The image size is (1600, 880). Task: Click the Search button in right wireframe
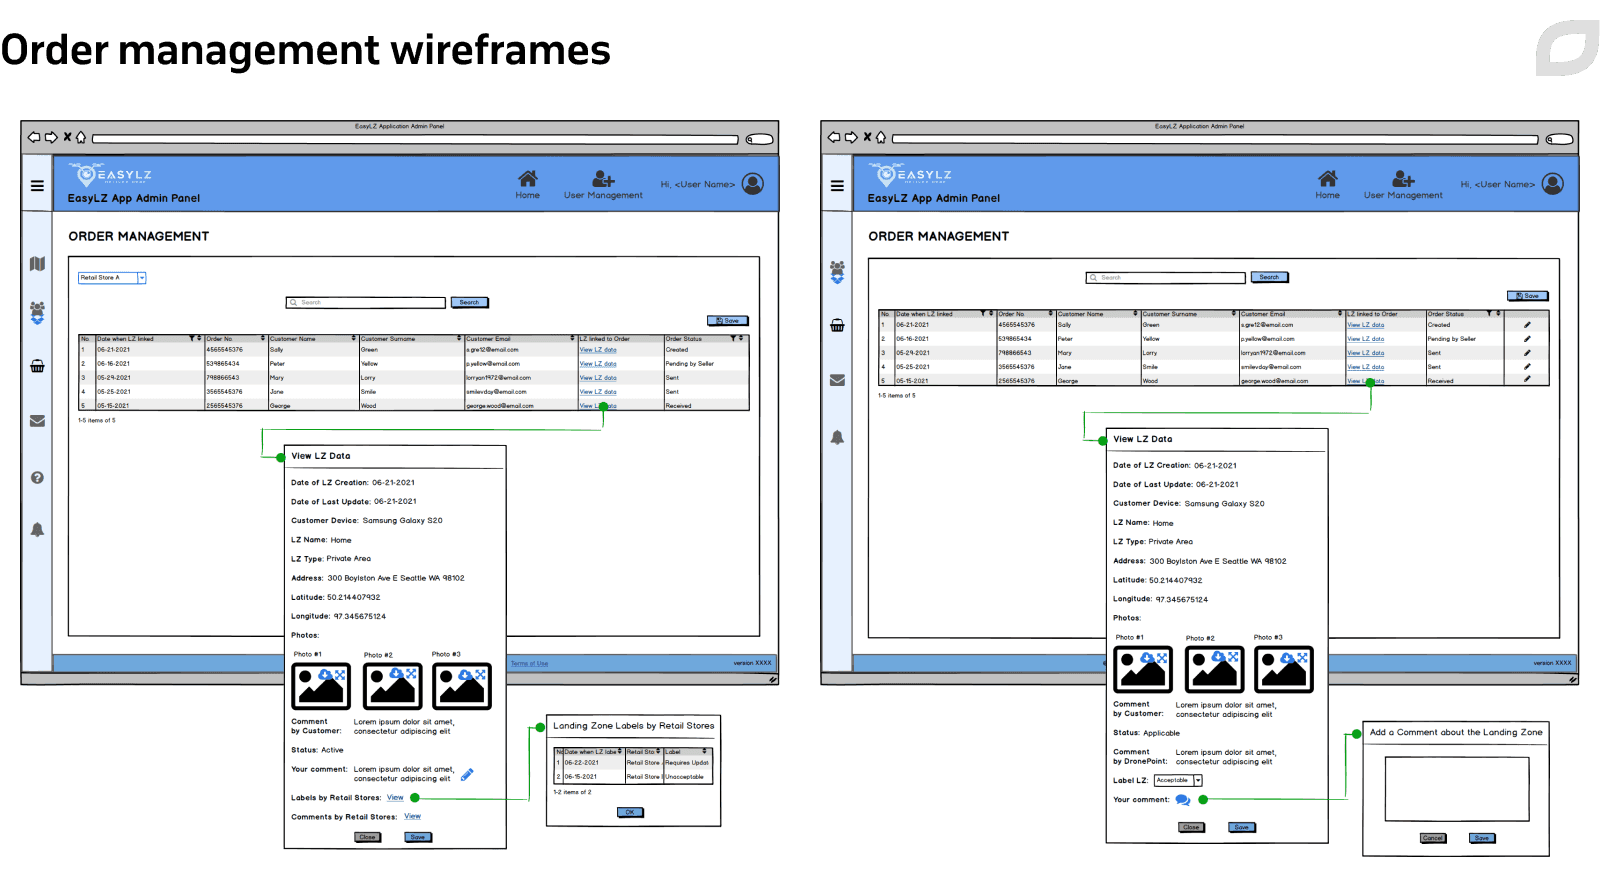[1269, 277]
